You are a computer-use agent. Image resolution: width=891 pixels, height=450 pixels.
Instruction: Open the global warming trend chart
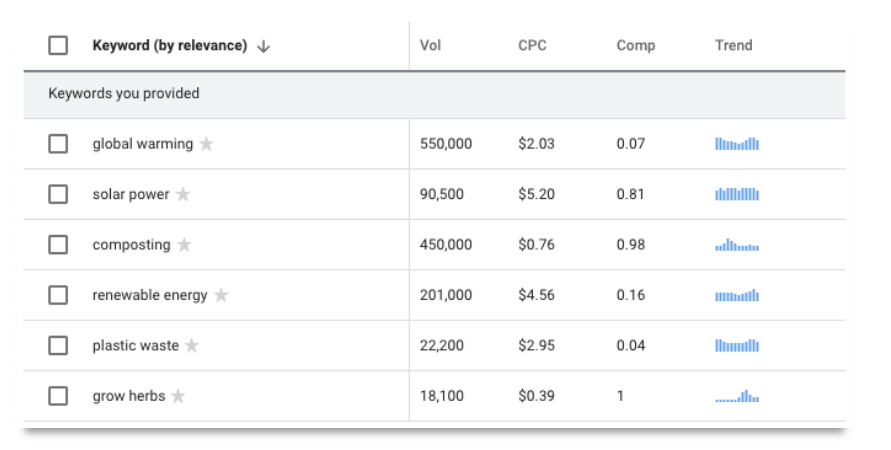737,144
